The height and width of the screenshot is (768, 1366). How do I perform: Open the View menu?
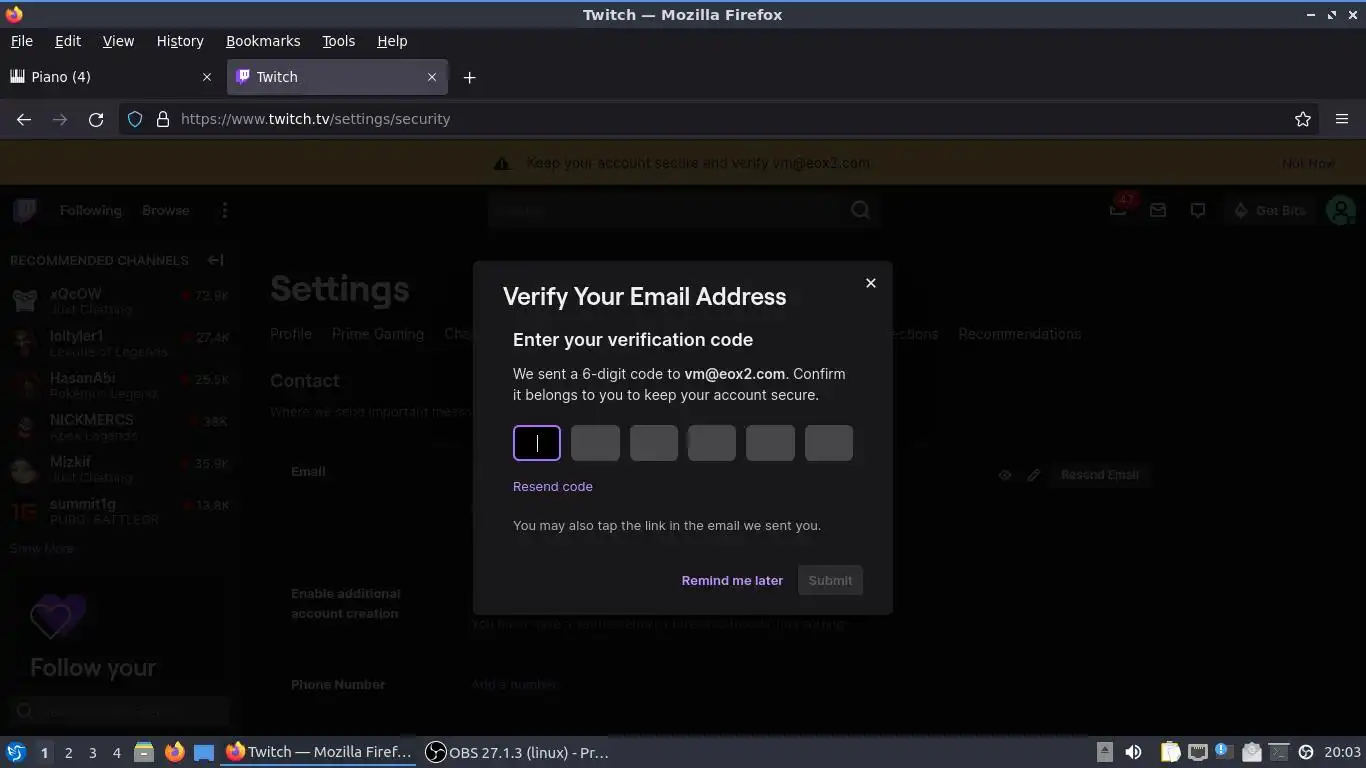pos(118,41)
